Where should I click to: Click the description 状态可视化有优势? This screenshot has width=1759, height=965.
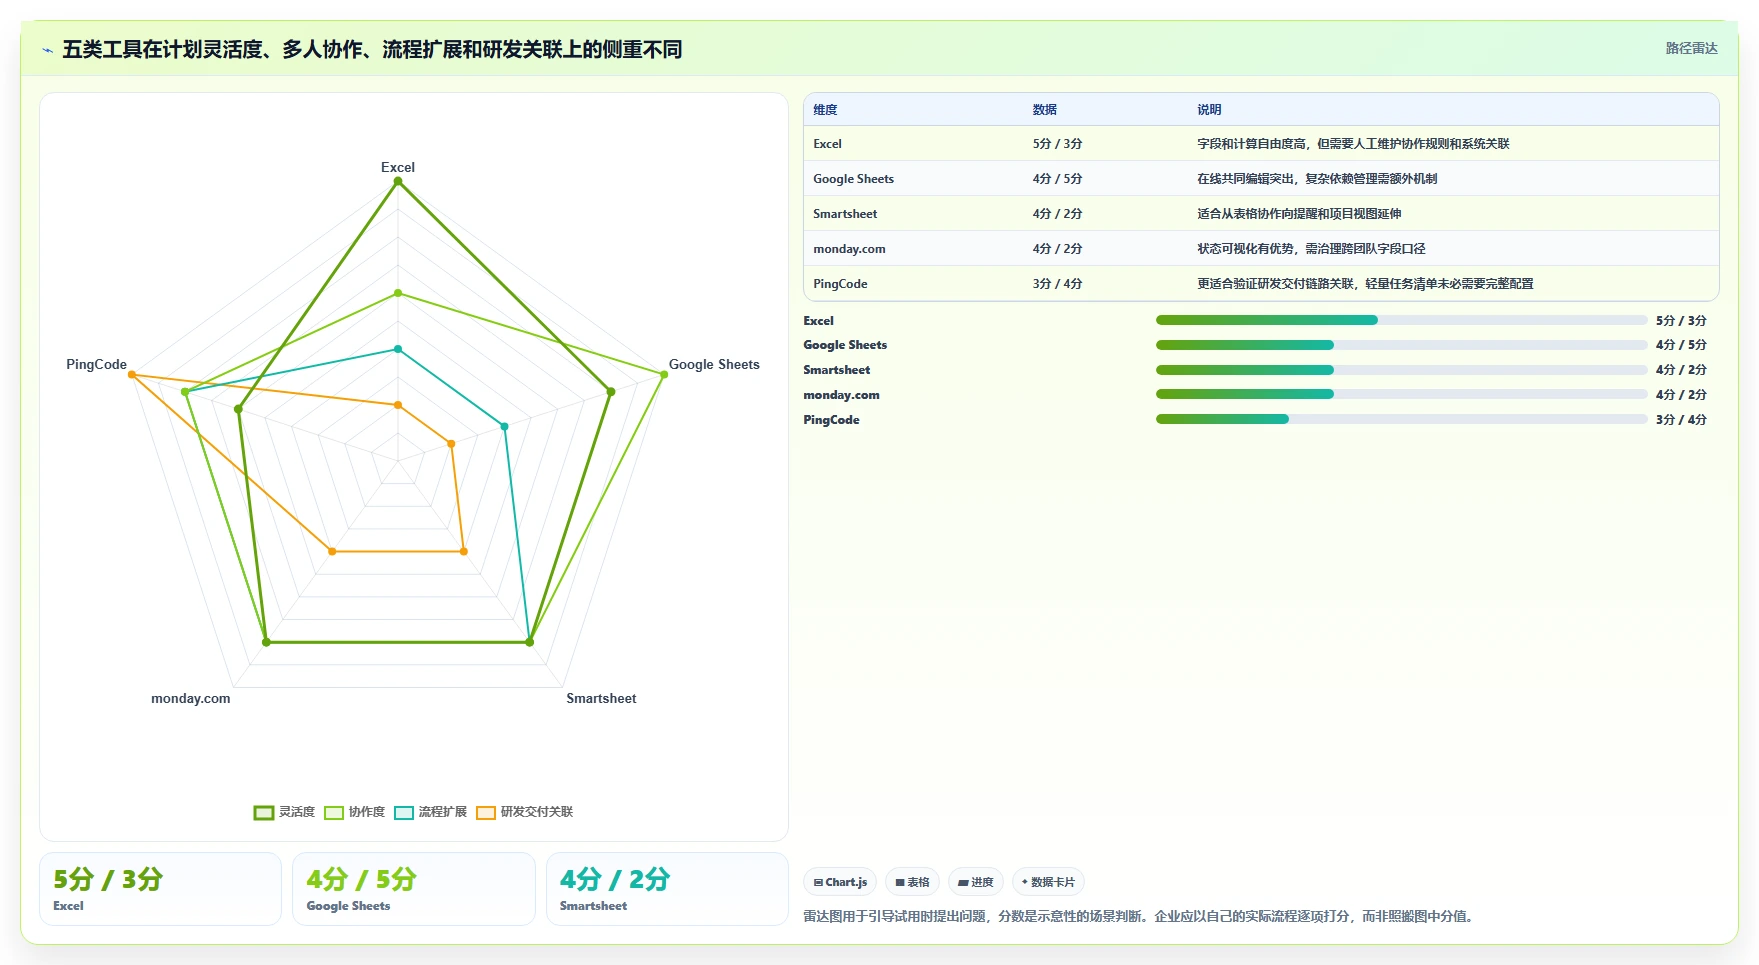click(x=1311, y=249)
